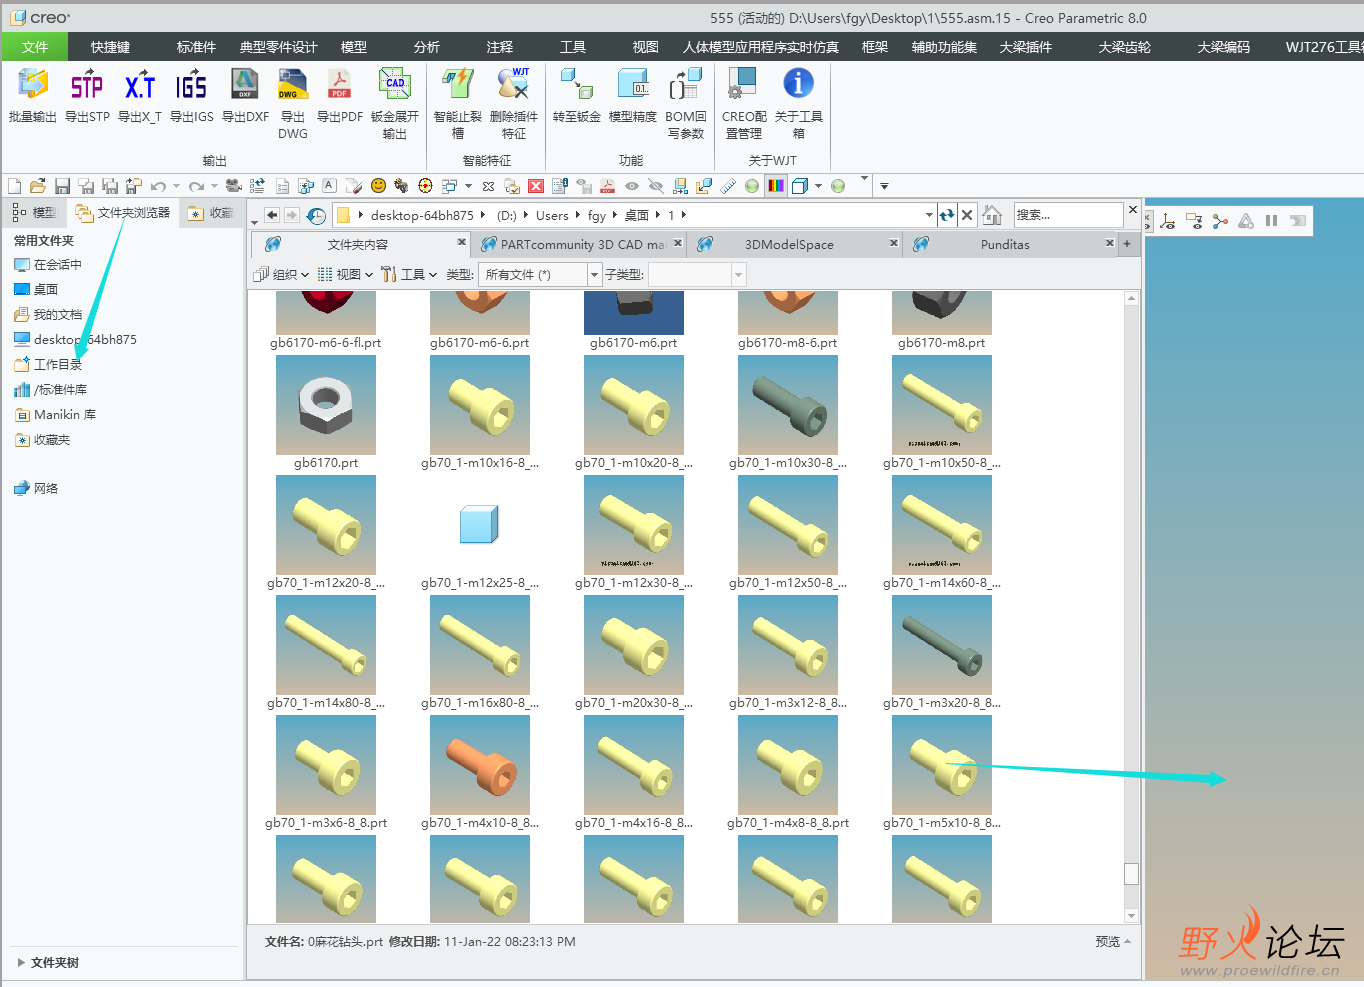Click the BOM回写参数 icon
Screen dimensions: 1364x987
[686, 84]
